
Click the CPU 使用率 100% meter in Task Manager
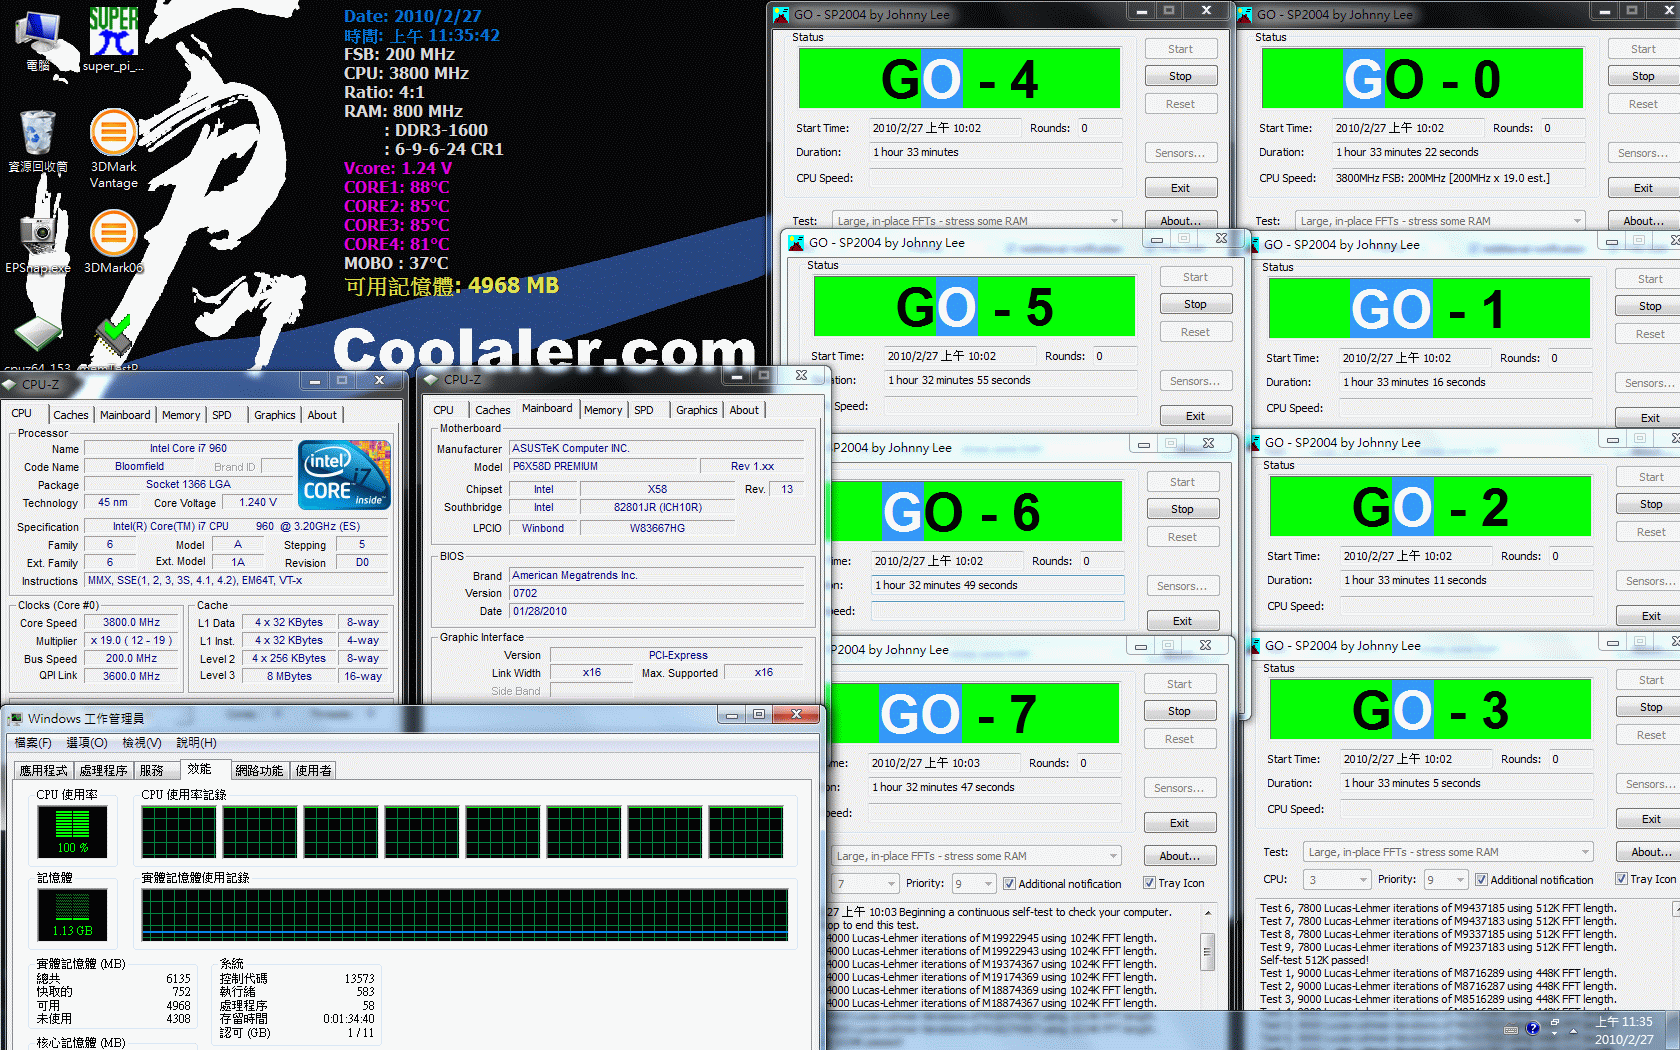point(72,832)
